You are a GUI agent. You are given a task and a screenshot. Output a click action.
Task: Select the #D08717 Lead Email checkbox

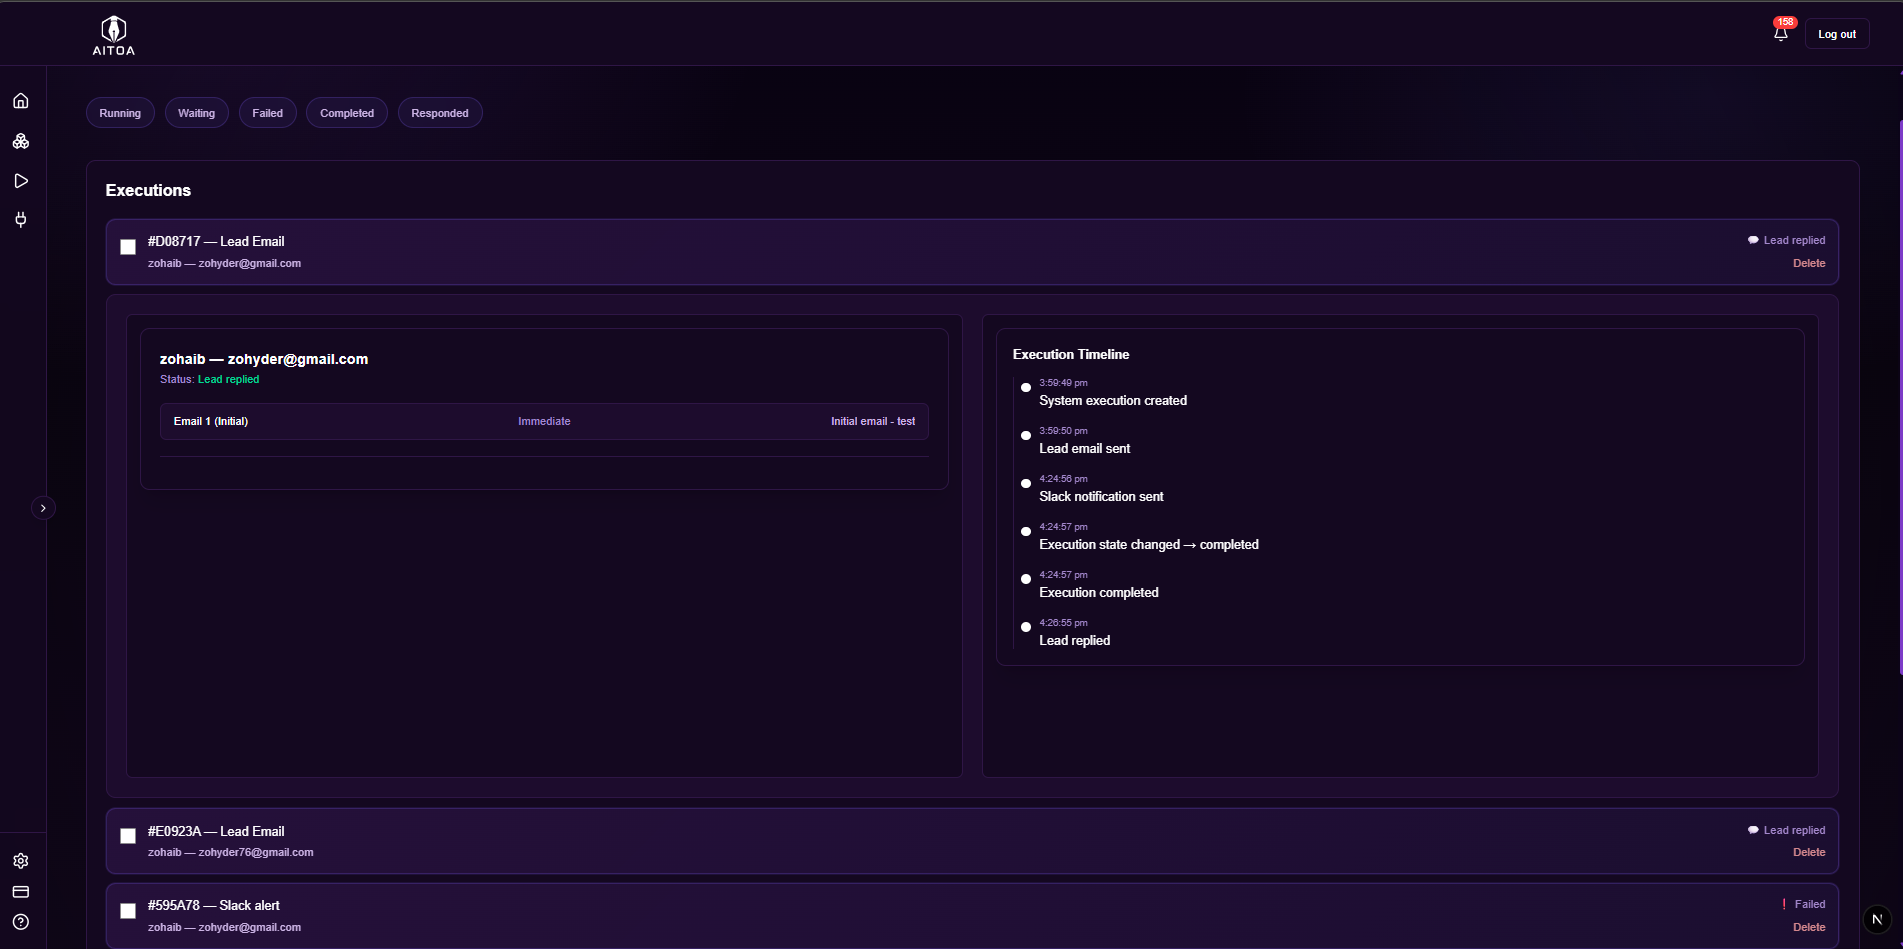point(128,247)
